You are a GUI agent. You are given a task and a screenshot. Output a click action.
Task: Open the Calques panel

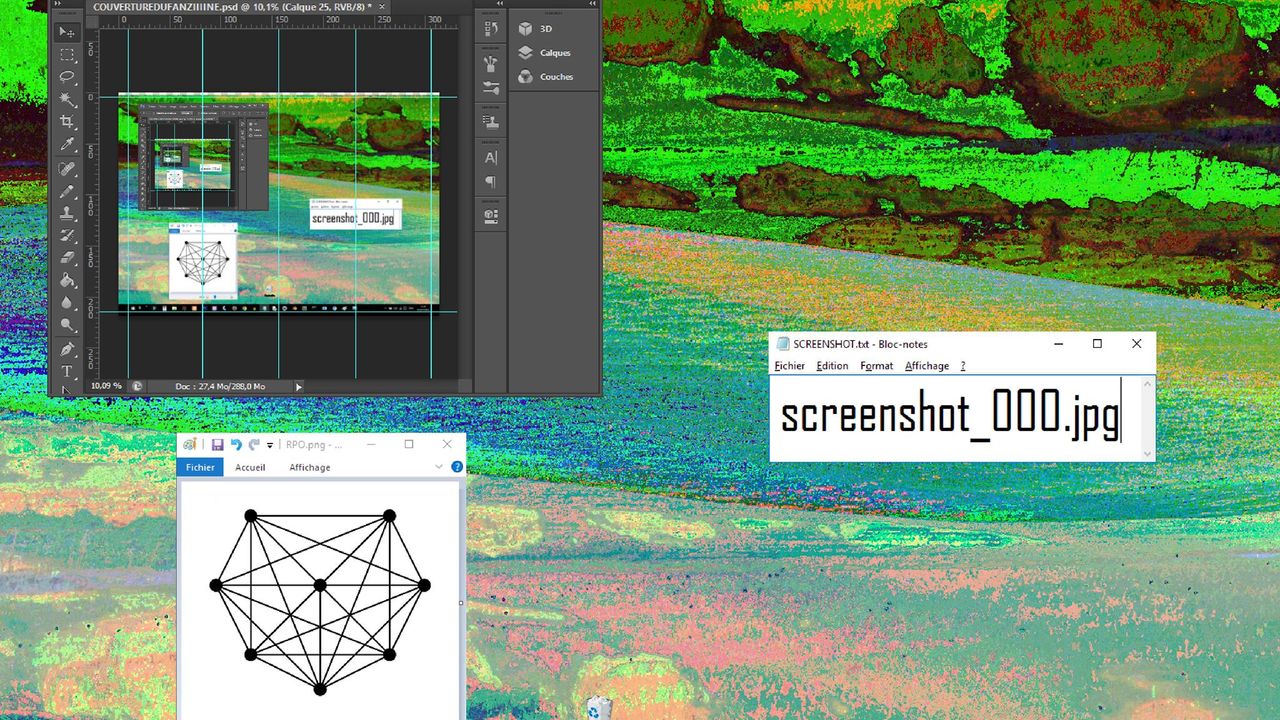click(x=554, y=53)
